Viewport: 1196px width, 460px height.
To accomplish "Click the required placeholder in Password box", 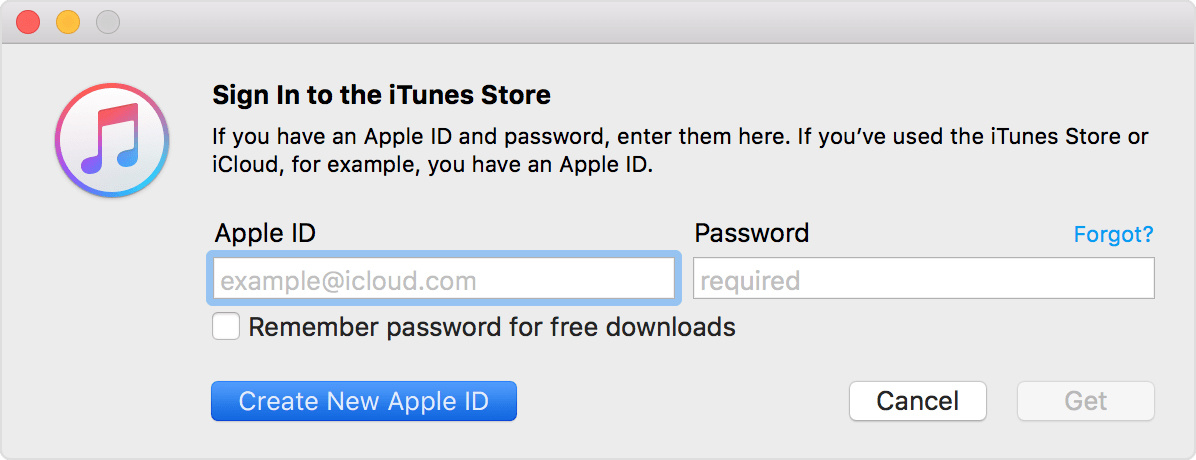I will click(751, 281).
